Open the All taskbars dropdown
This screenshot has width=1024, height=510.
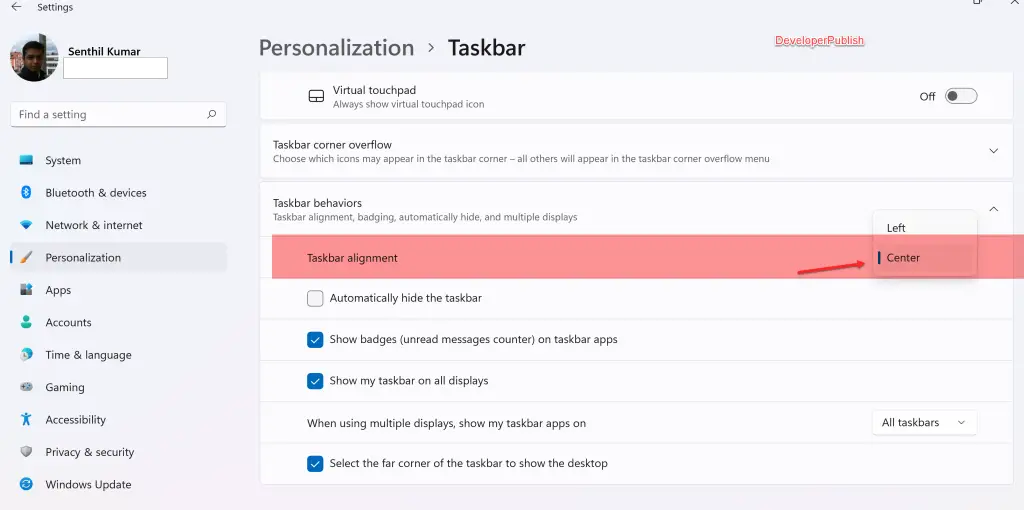[924, 422]
